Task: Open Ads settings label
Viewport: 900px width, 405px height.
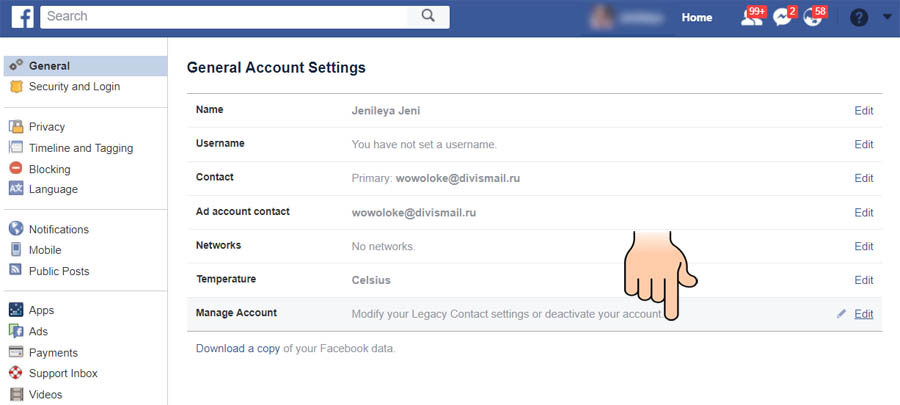Action: pyautogui.click(x=38, y=331)
